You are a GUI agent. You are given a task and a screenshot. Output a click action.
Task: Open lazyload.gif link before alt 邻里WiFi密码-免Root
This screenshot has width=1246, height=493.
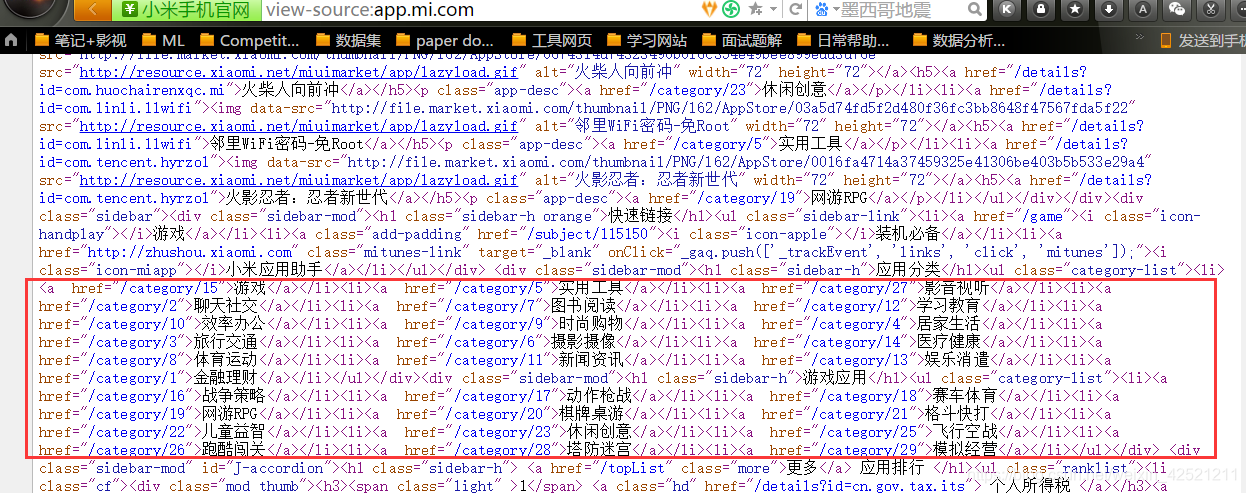pyautogui.click(x=298, y=127)
